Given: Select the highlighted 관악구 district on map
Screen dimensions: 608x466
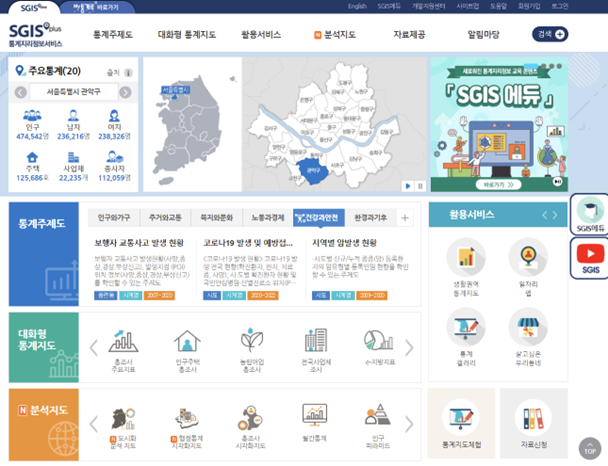Looking at the screenshot, I should pyautogui.click(x=313, y=171).
